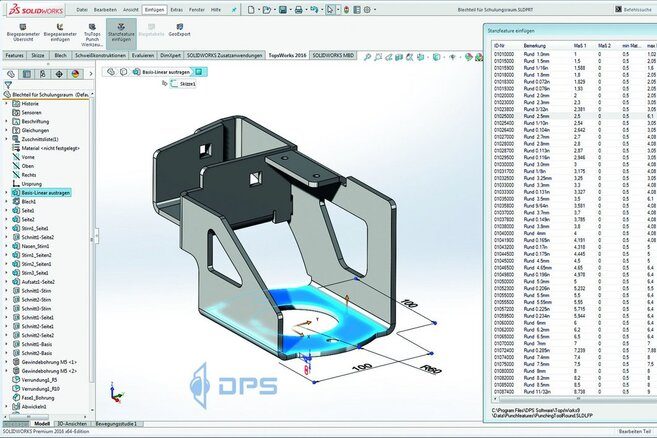Open the 3D-Ansichten bottom tab
This screenshot has width=657, height=438.
pyautogui.click(x=72, y=424)
